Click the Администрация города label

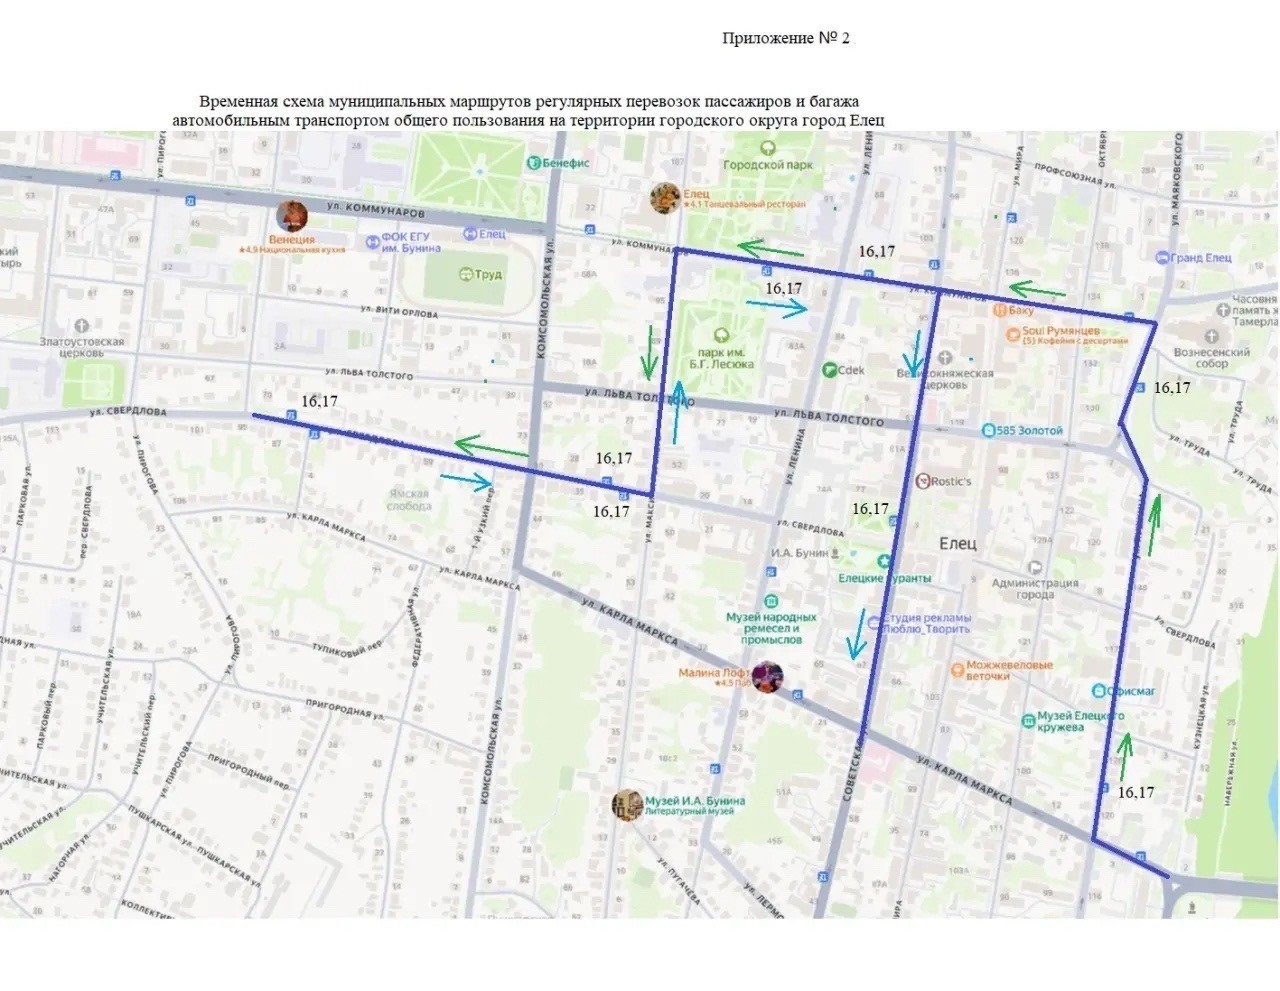tap(1035, 589)
